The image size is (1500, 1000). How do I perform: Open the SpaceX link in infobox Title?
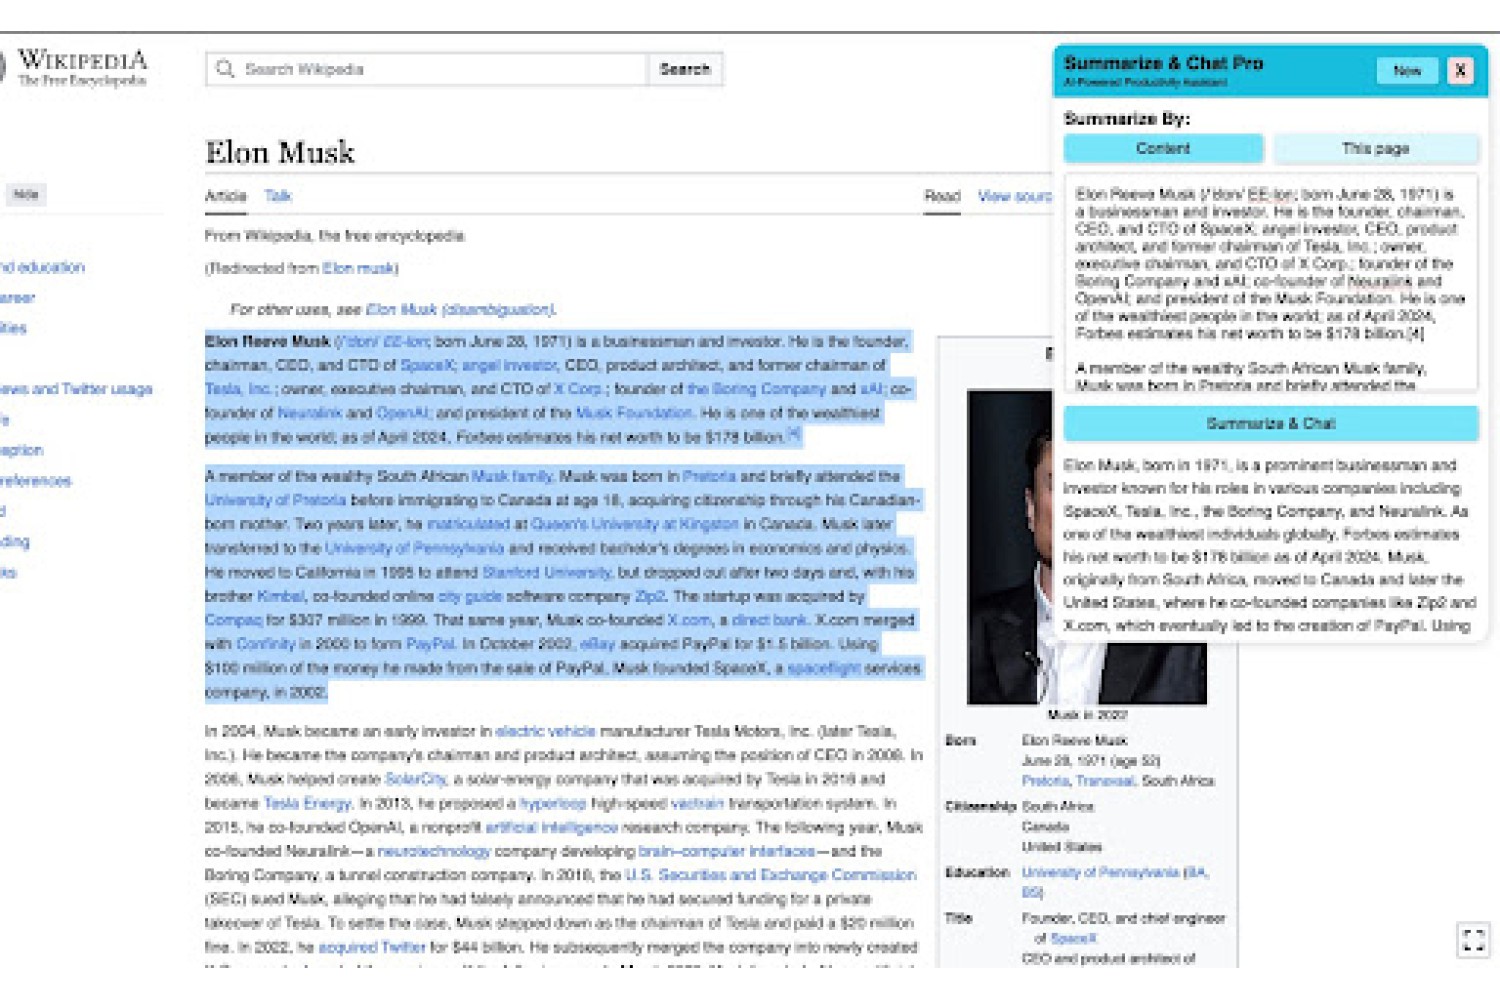(x=1073, y=938)
